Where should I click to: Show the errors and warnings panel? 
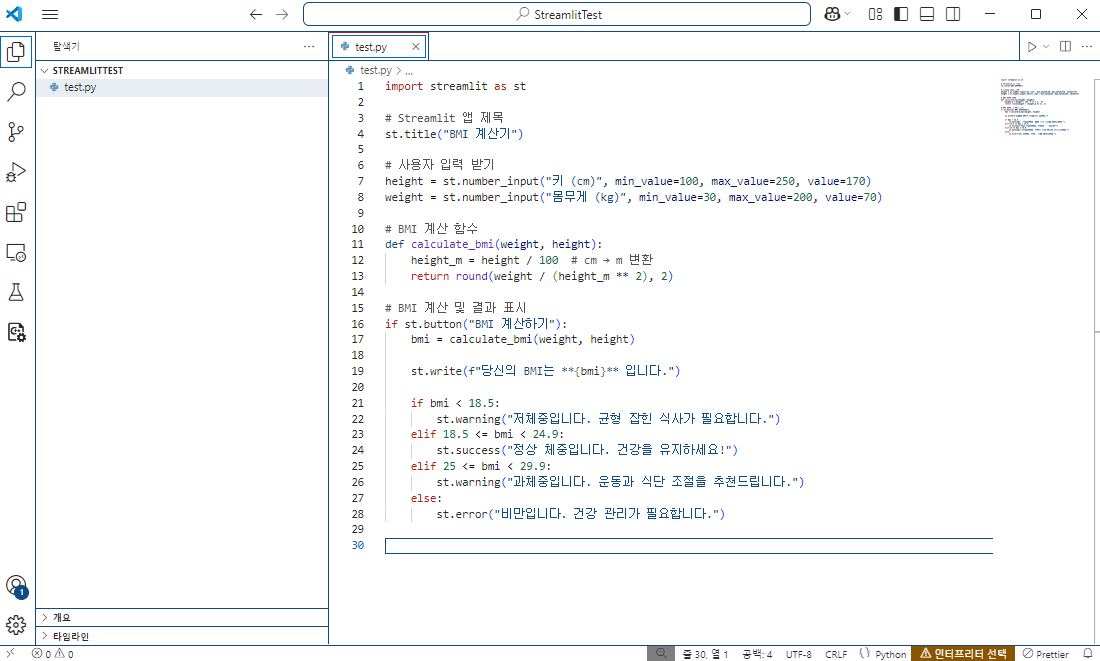[x=53, y=653]
